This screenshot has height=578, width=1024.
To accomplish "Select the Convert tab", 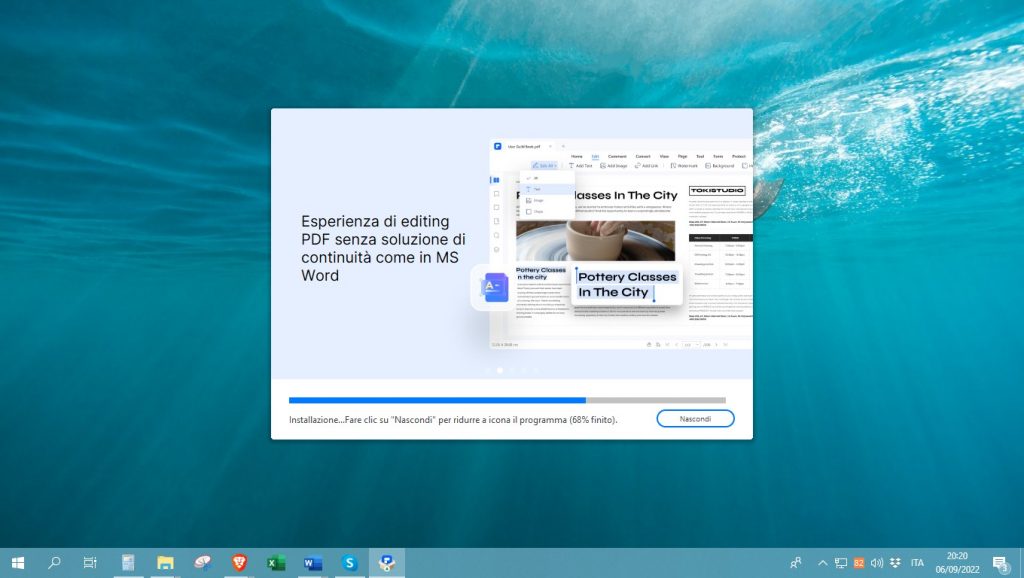I will pyautogui.click(x=642, y=156).
